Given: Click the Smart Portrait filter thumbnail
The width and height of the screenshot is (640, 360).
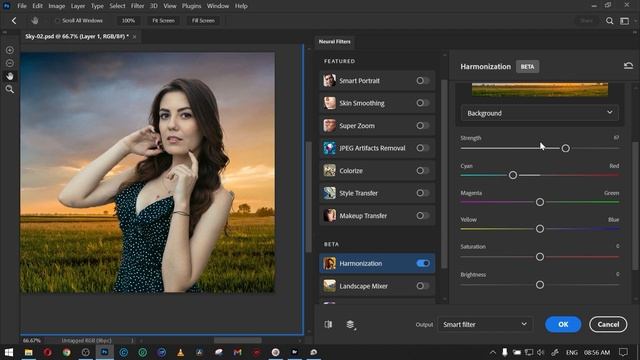Looking at the screenshot, I should [329, 80].
